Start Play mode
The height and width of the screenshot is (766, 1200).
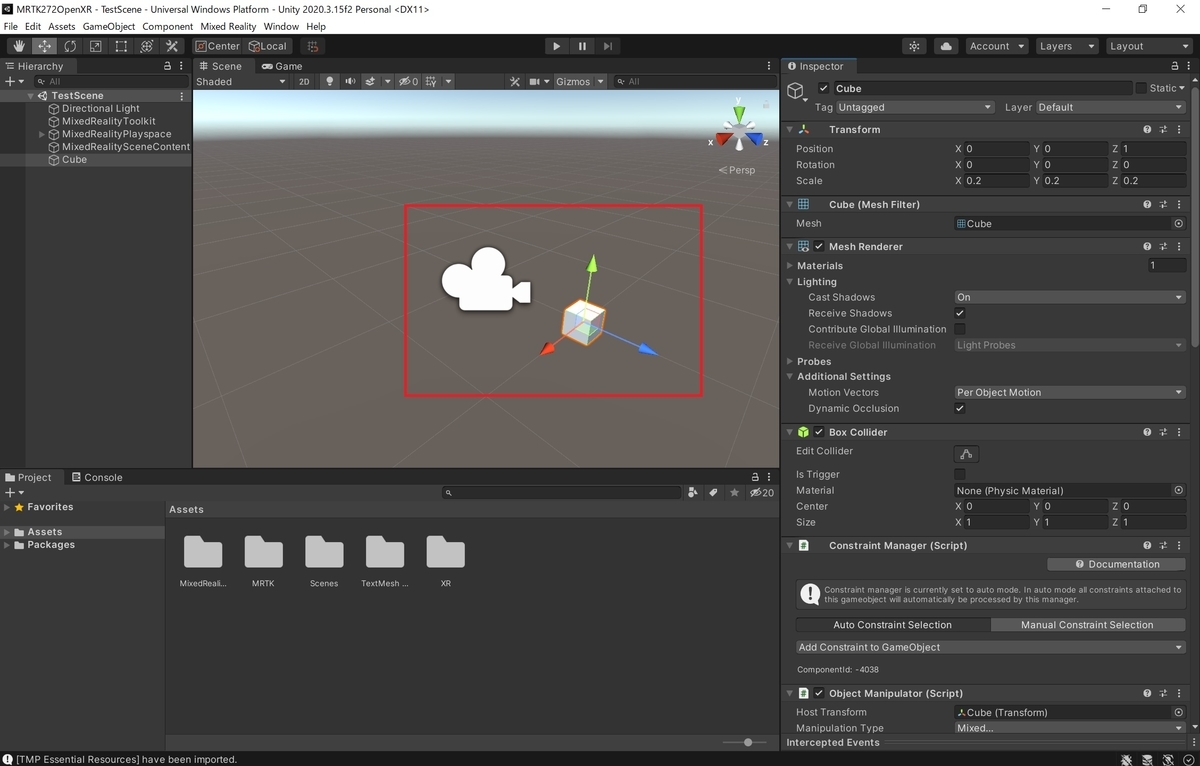coord(557,46)
